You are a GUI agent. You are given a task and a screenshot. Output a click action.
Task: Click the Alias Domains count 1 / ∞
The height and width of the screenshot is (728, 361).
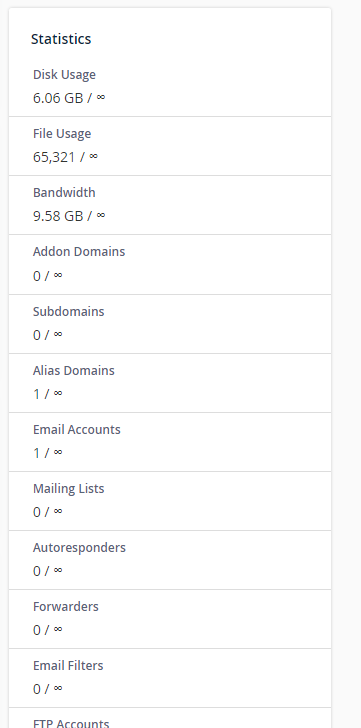click(x=47, y=394)
